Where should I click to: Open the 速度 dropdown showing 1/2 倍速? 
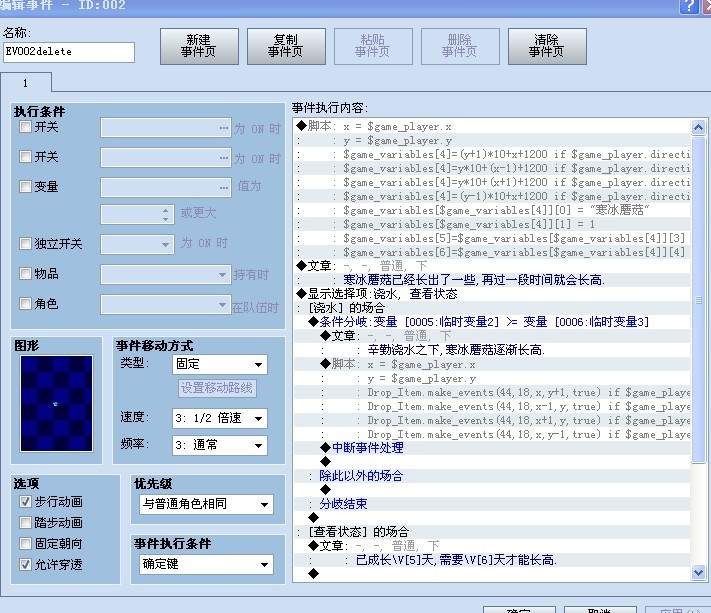point(220,418)
